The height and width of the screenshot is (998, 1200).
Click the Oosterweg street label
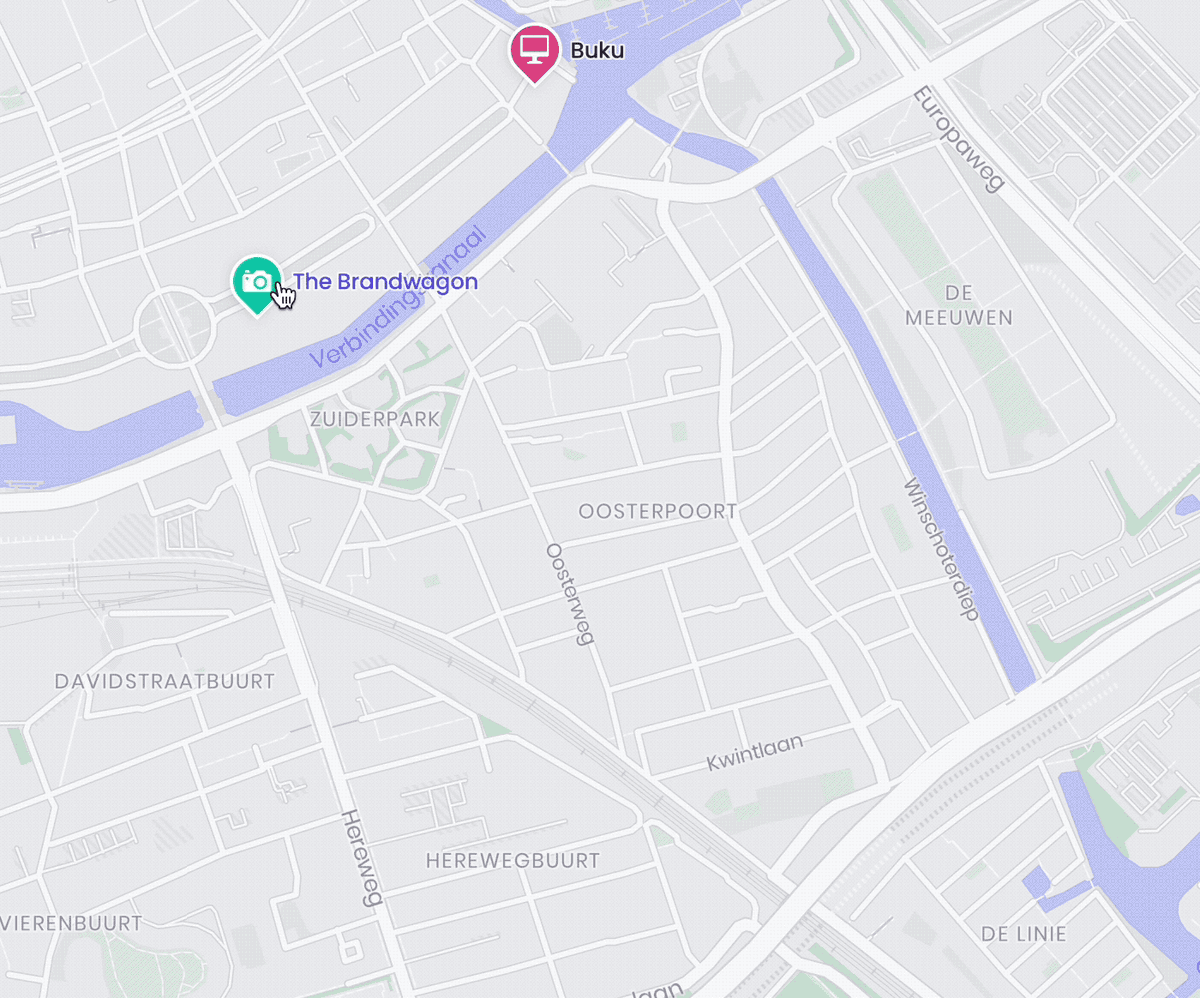(570, 594)
